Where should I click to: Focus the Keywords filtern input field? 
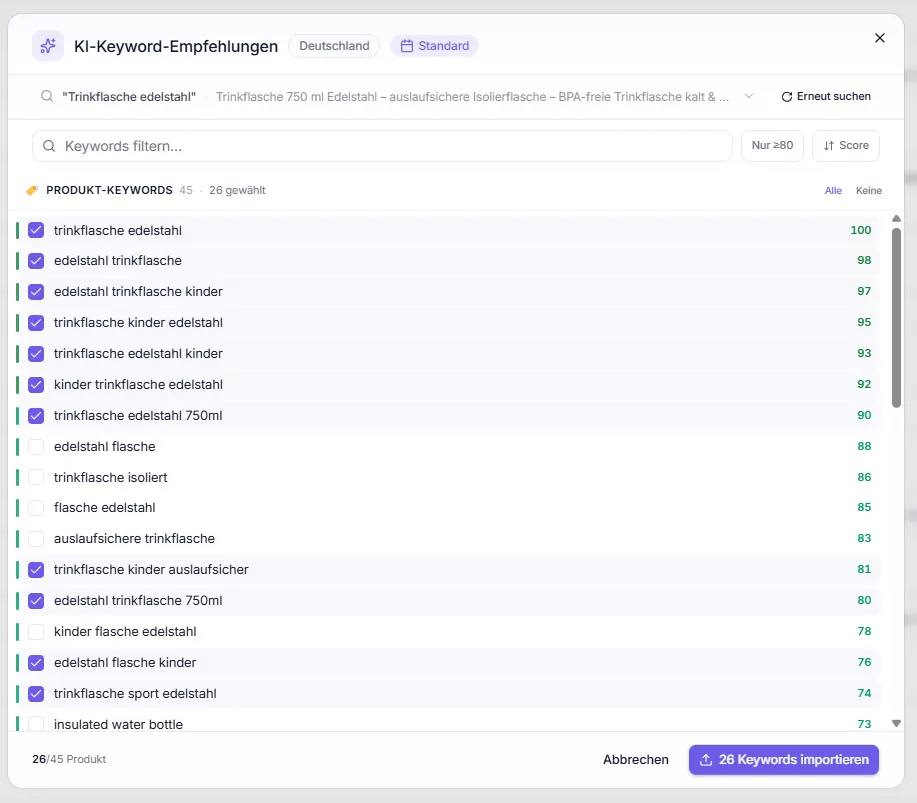click(x=382, y=146)
